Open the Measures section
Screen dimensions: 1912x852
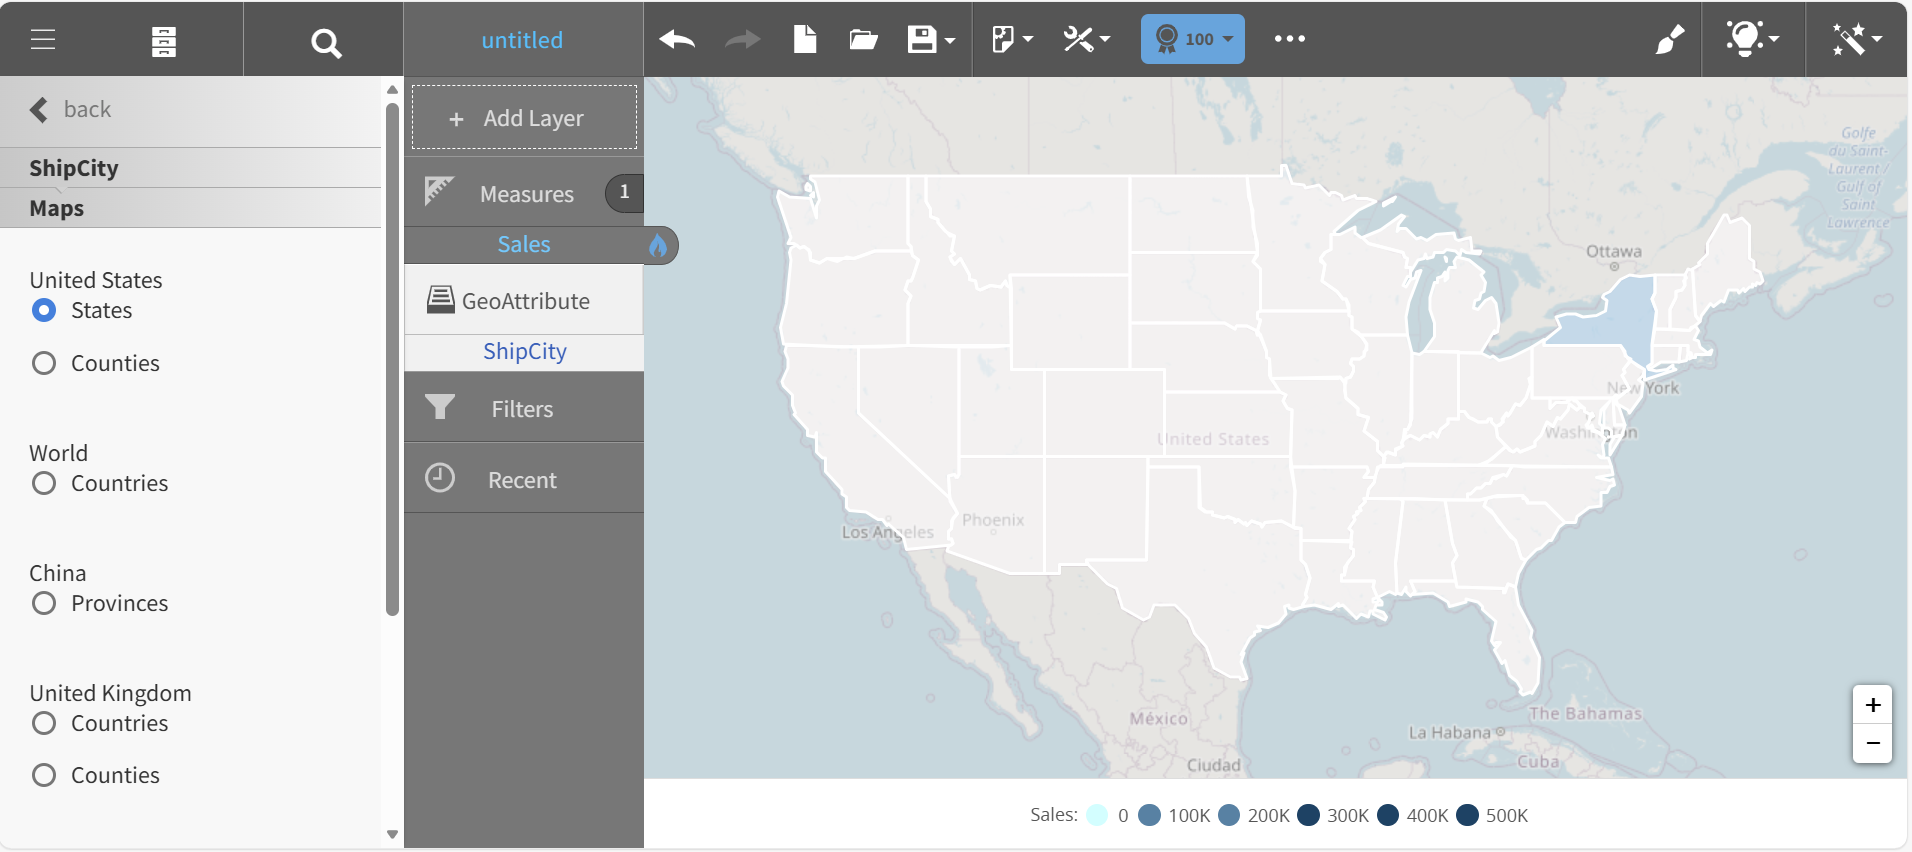pos(526,194)
